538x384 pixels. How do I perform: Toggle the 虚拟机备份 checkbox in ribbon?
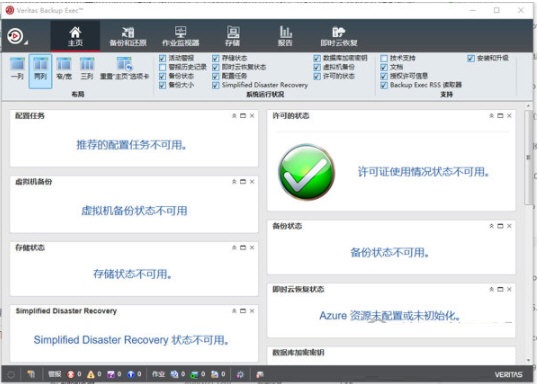click(x=317, y=67)
